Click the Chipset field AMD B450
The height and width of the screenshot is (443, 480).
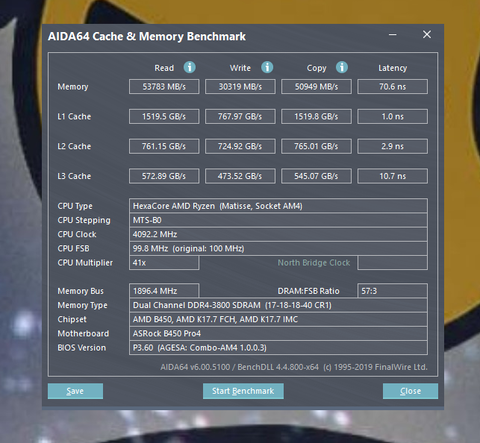click(x=278, y=319)
